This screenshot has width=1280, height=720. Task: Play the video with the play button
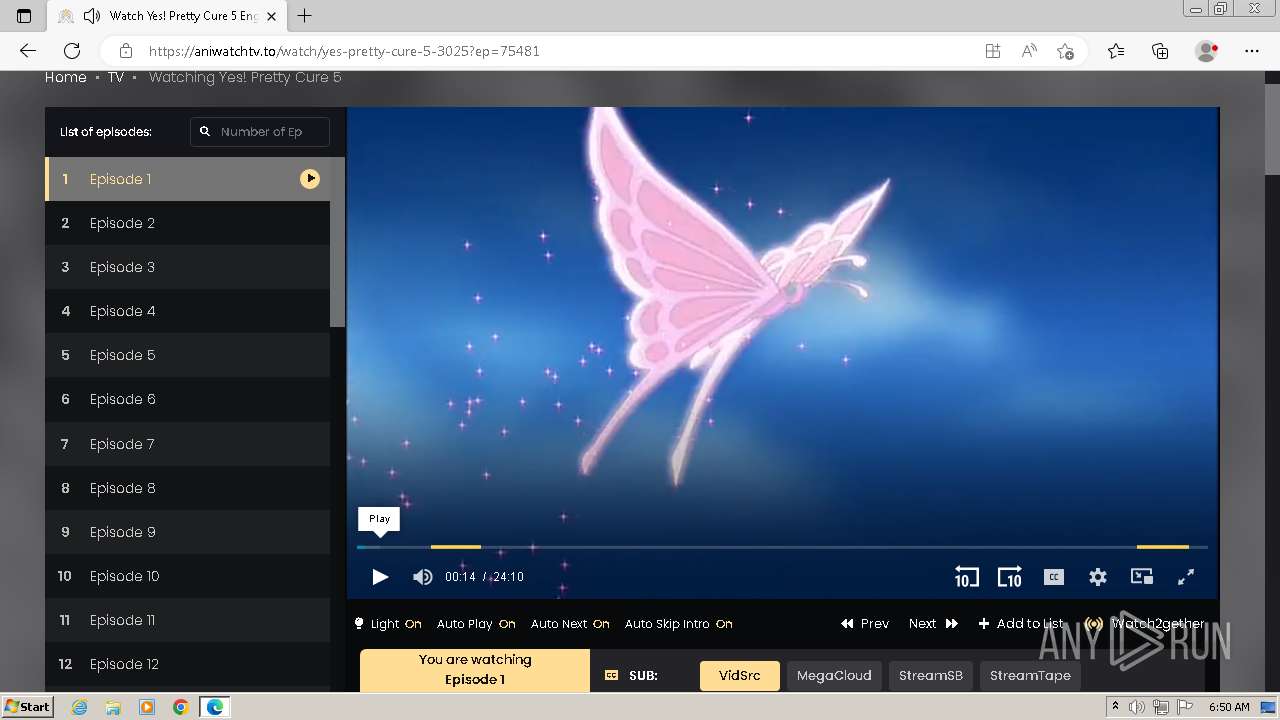tap(380, 577)
